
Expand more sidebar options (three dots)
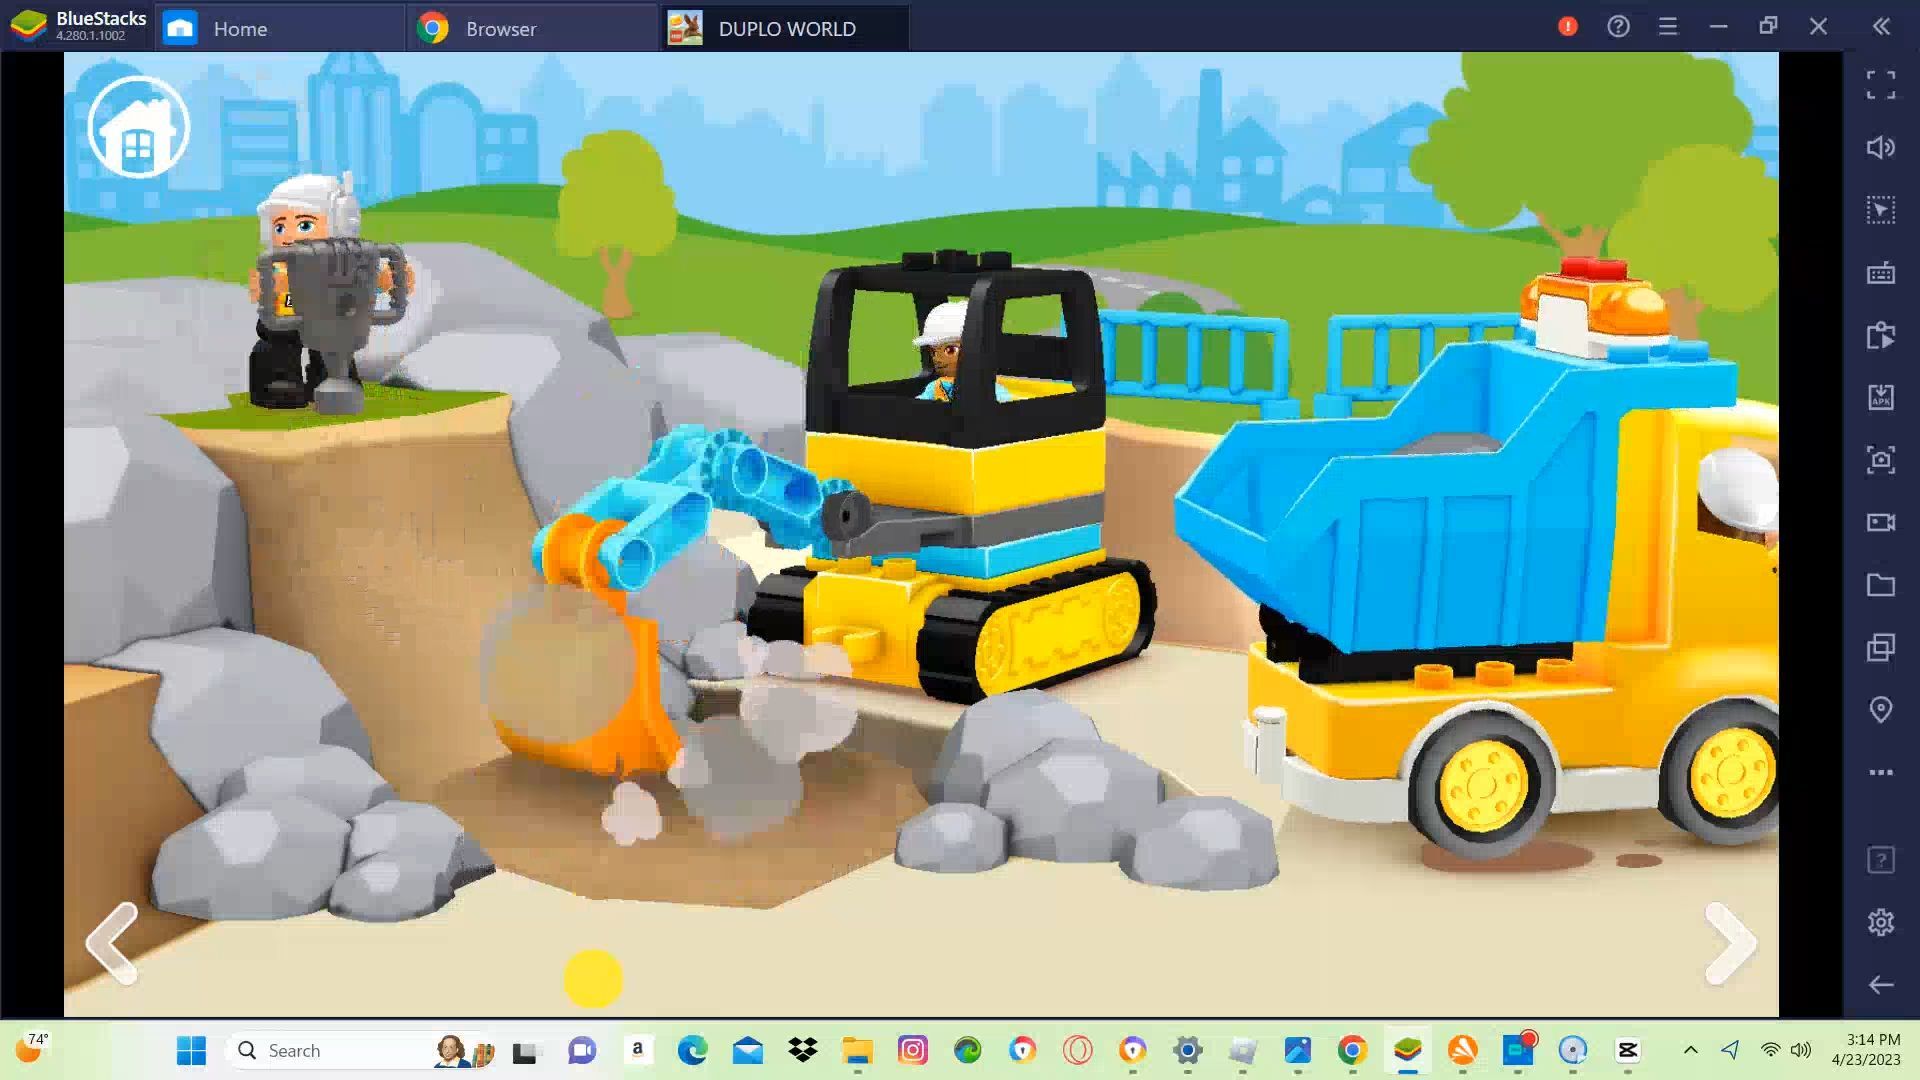tap(1880, 772)
